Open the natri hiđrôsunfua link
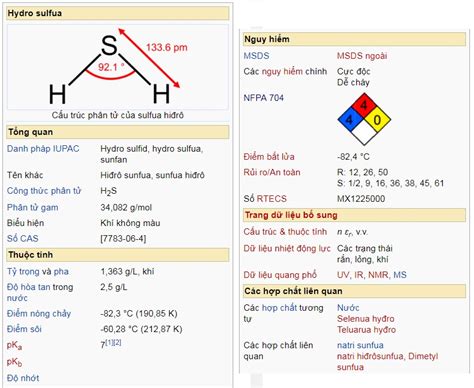The height and width of the screenshot is (388, 474). click(x=370, y=356)
